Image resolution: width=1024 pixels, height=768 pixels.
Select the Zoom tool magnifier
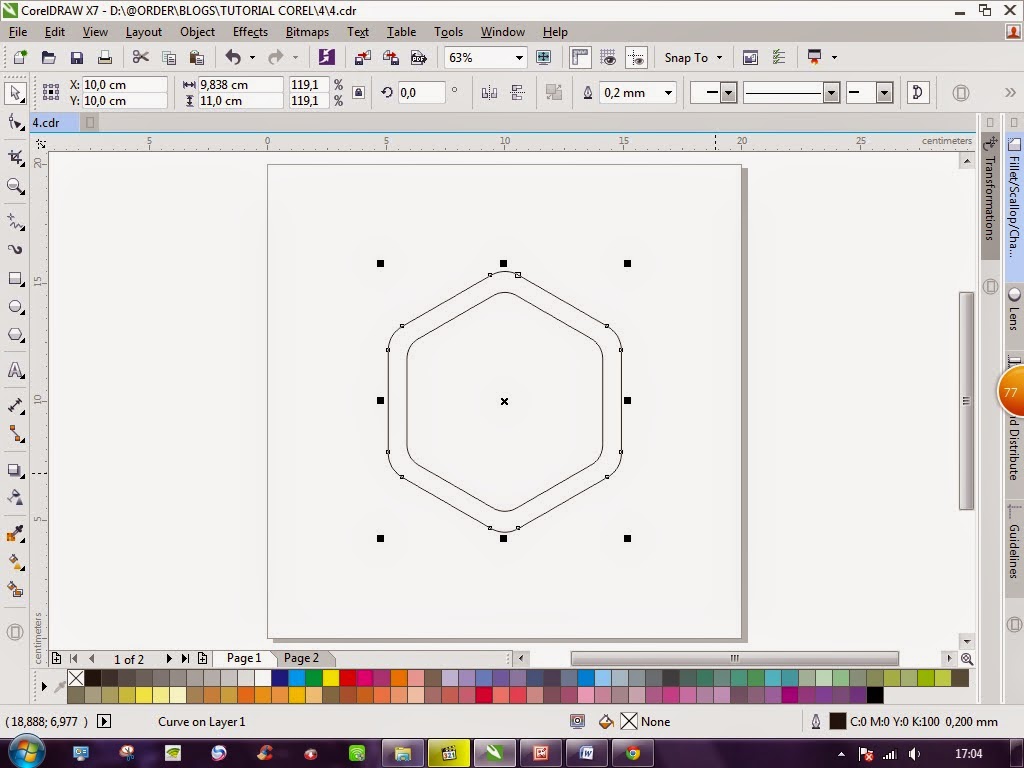tap(15, 186)
